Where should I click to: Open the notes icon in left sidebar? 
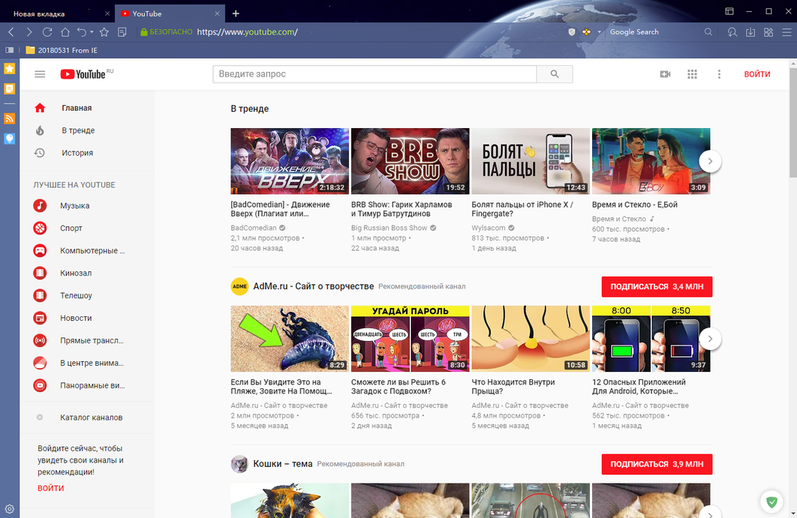[x=10, y=89]
